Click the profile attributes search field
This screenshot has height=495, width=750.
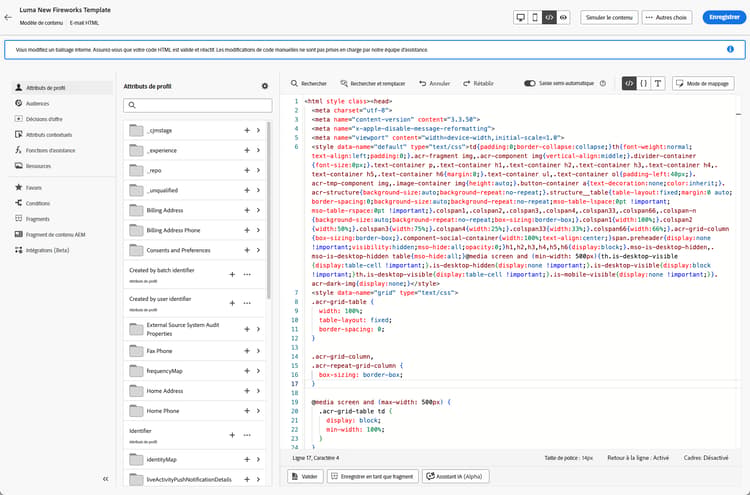pos(198,105)
